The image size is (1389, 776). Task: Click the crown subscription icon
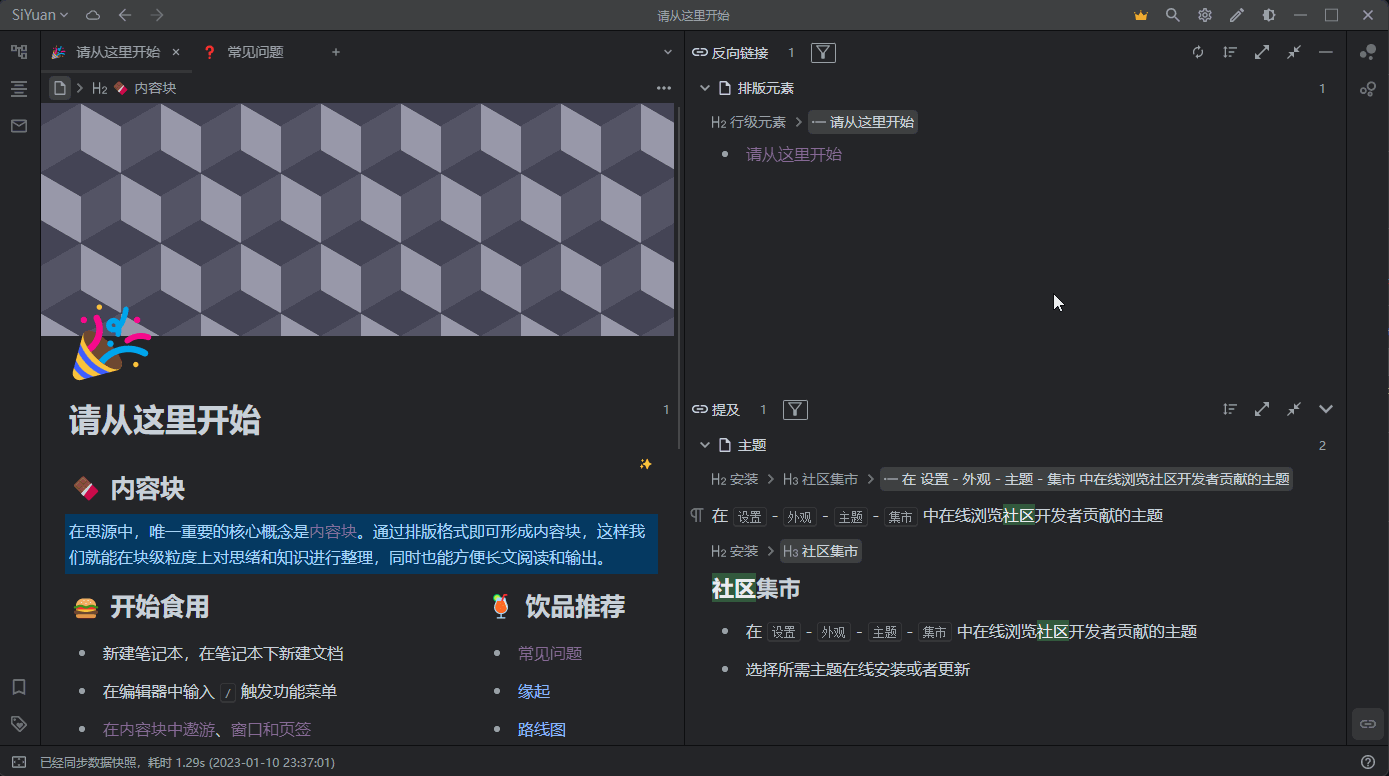1141,15
